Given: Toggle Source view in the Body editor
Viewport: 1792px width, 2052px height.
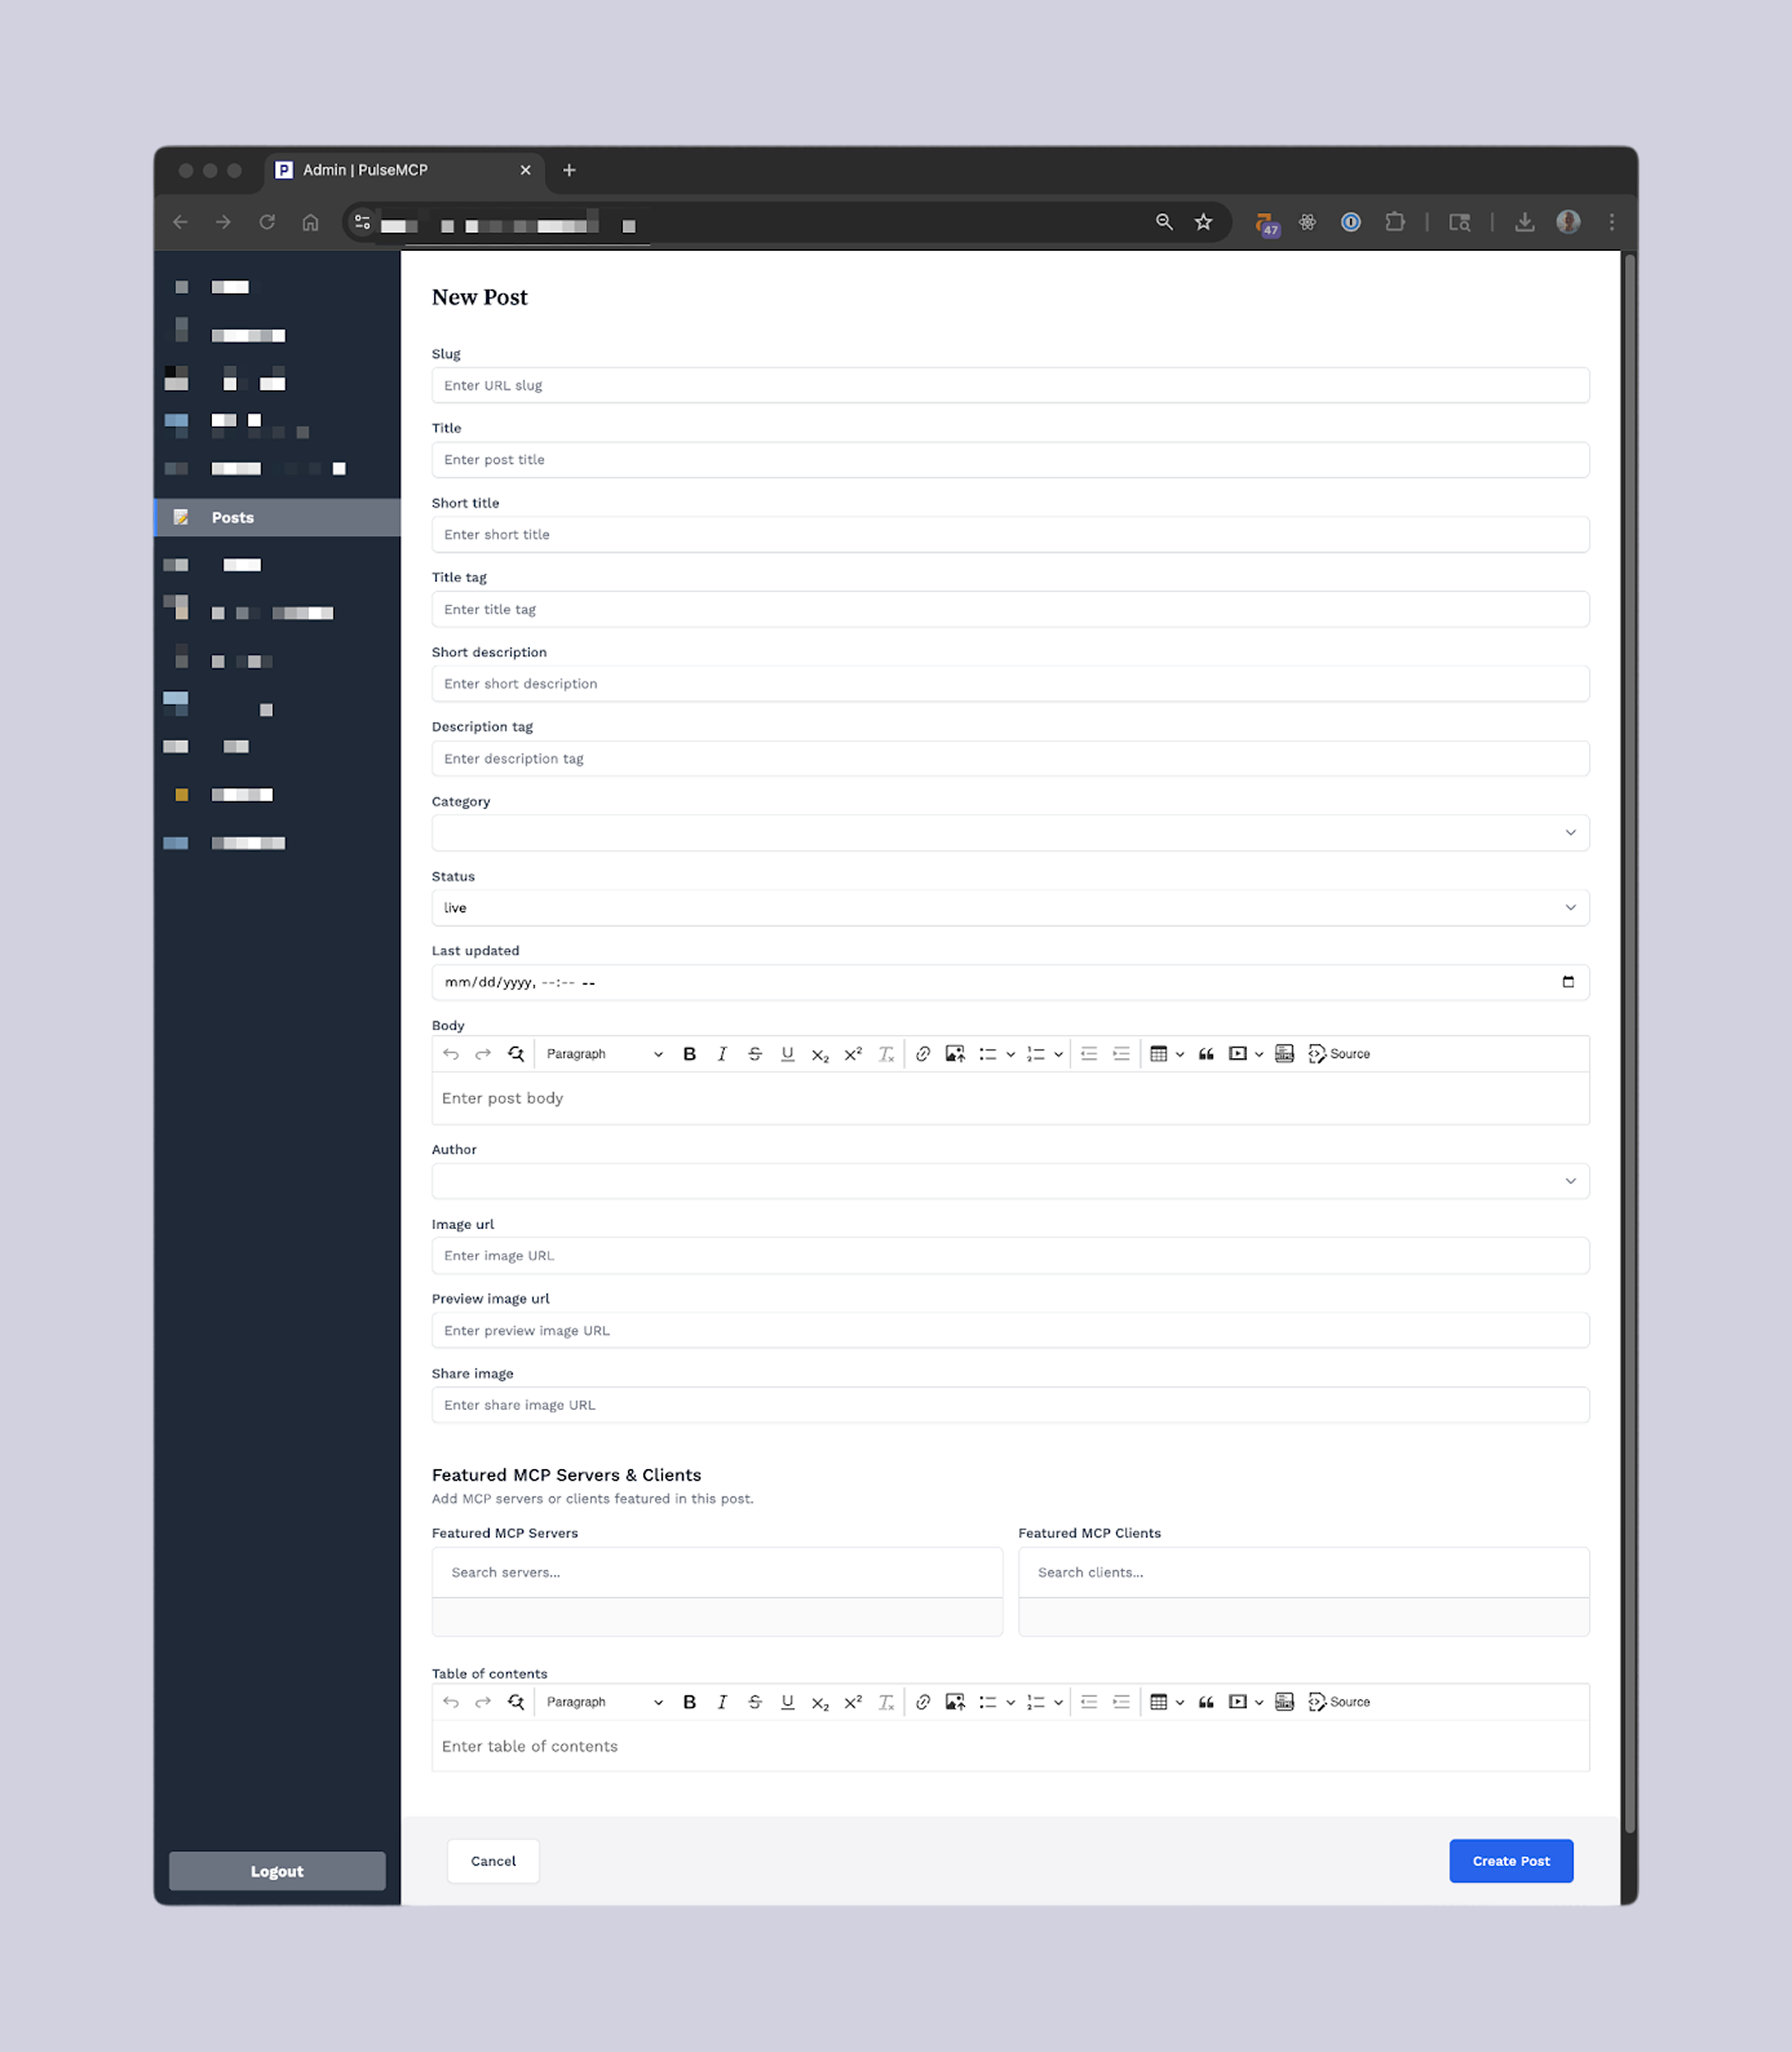Looking at the screenshot, I should pos(1339,1054).
